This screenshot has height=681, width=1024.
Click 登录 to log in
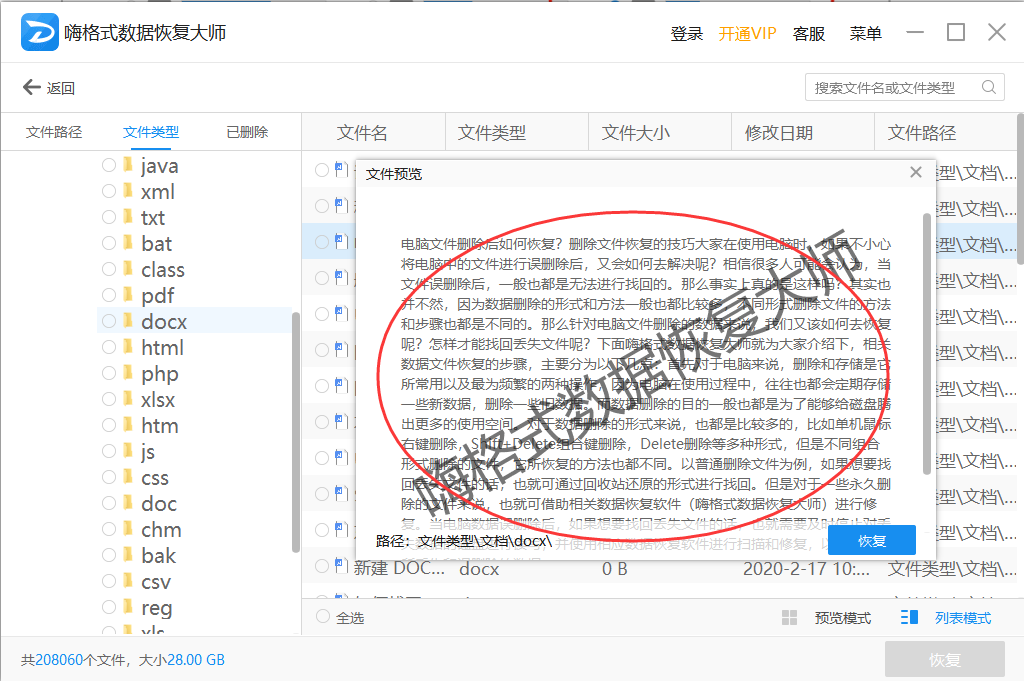[686, 33]
